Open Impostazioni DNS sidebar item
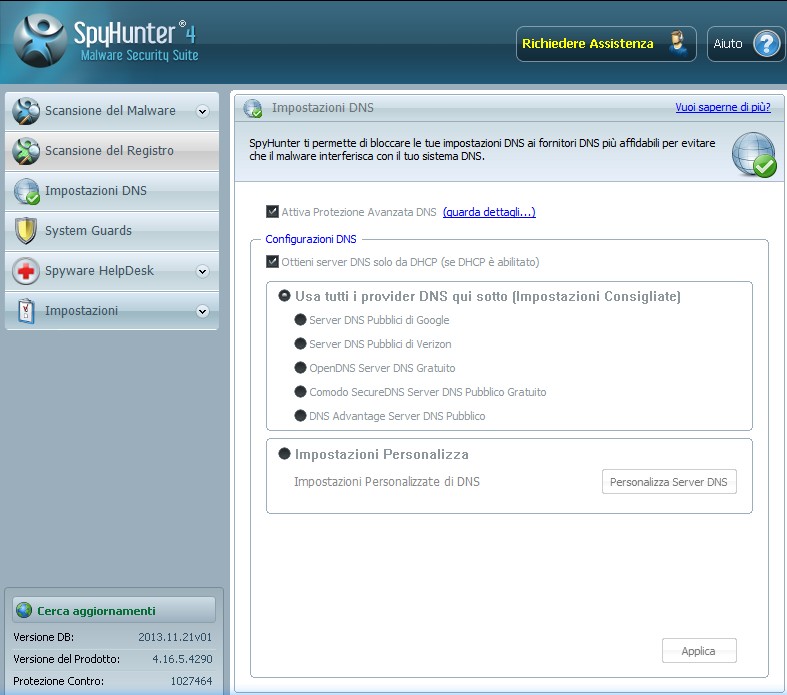 (x=112, y=191)
